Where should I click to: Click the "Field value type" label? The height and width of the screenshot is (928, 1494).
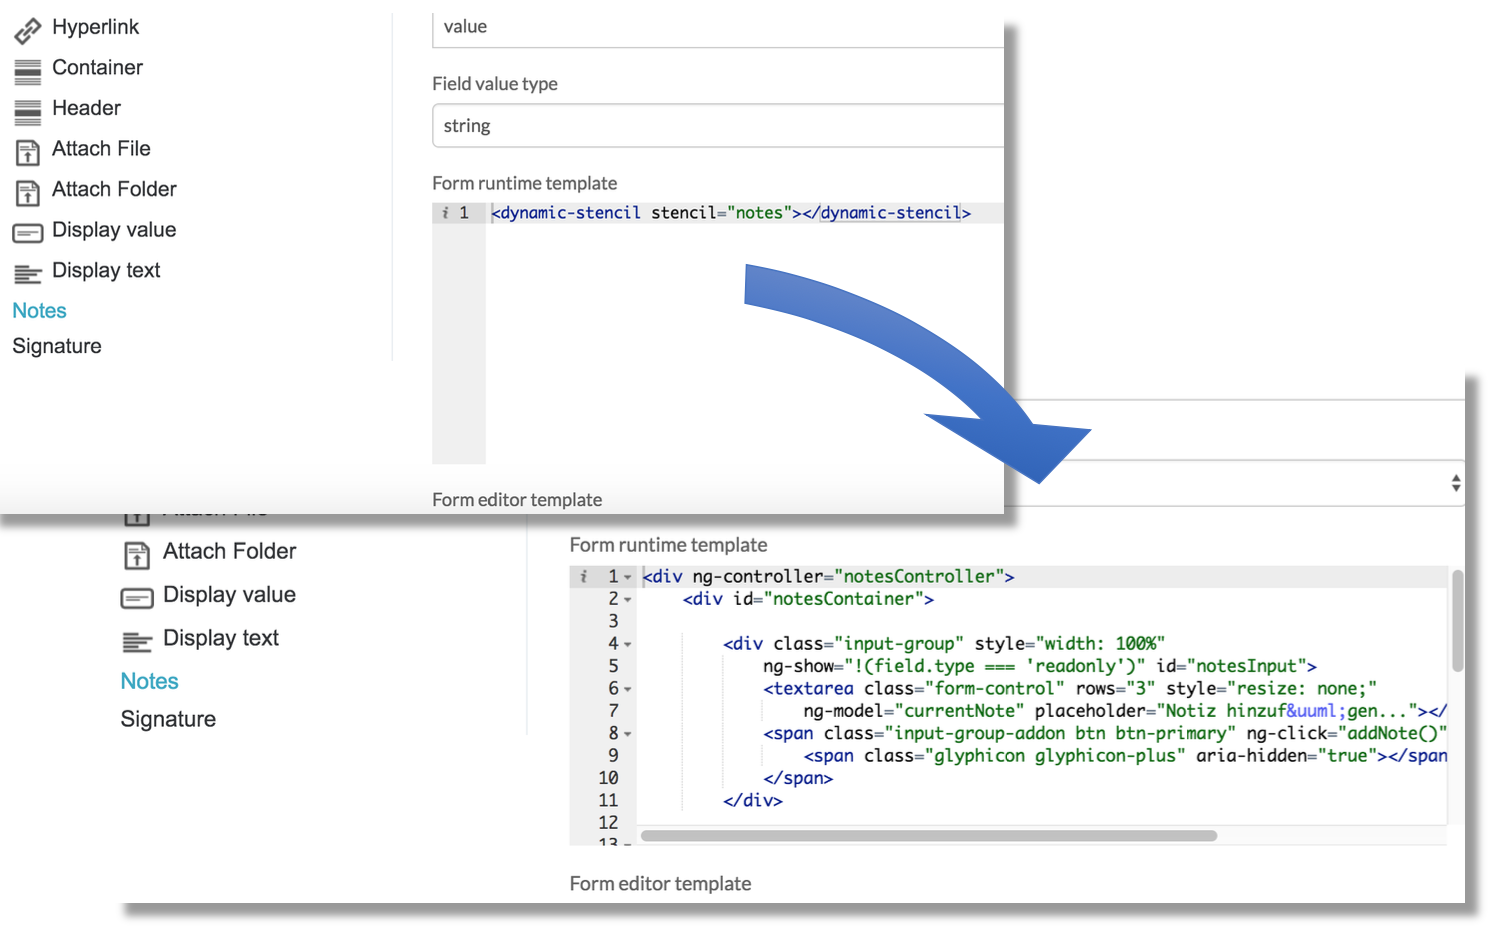(495, 84)
